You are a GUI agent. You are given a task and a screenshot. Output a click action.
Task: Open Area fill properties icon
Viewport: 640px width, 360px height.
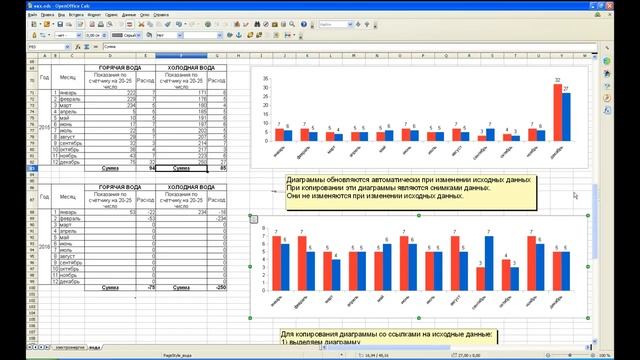click(x=149, y=35)
